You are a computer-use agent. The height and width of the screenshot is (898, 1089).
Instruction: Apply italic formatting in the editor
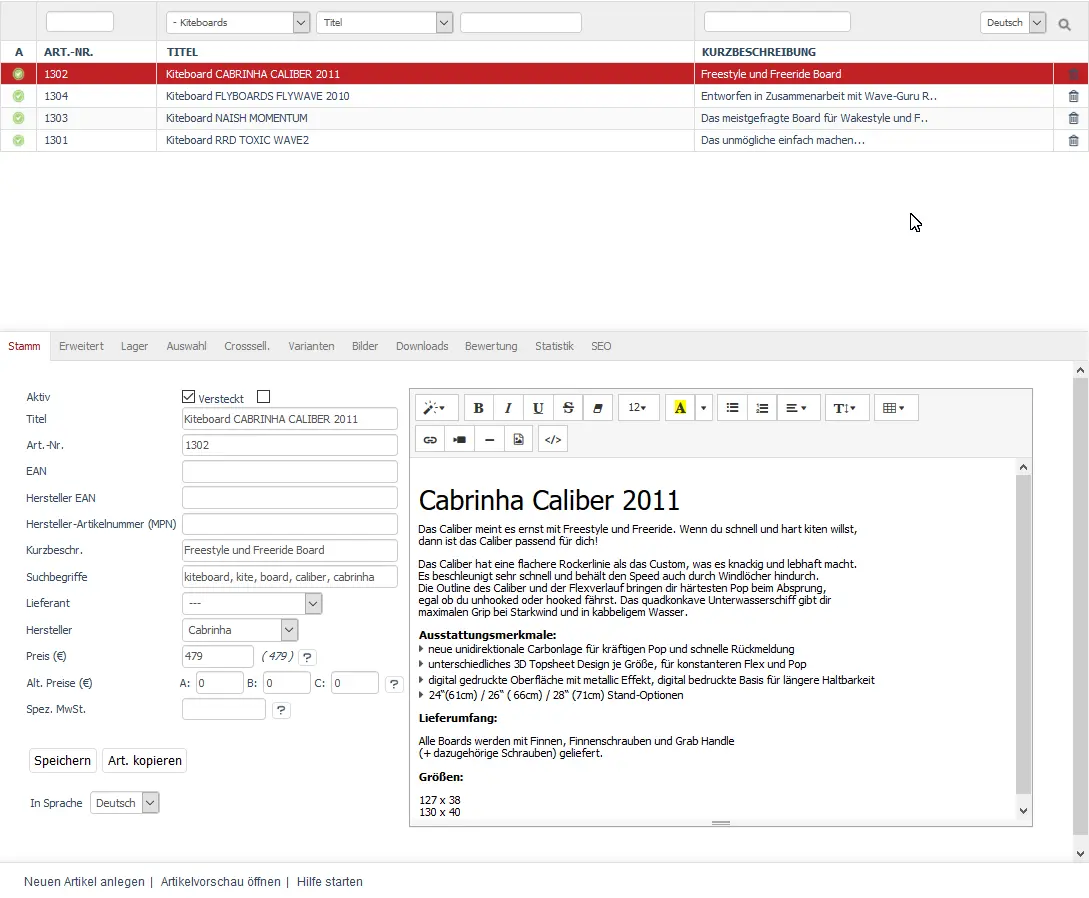[508, 407]
